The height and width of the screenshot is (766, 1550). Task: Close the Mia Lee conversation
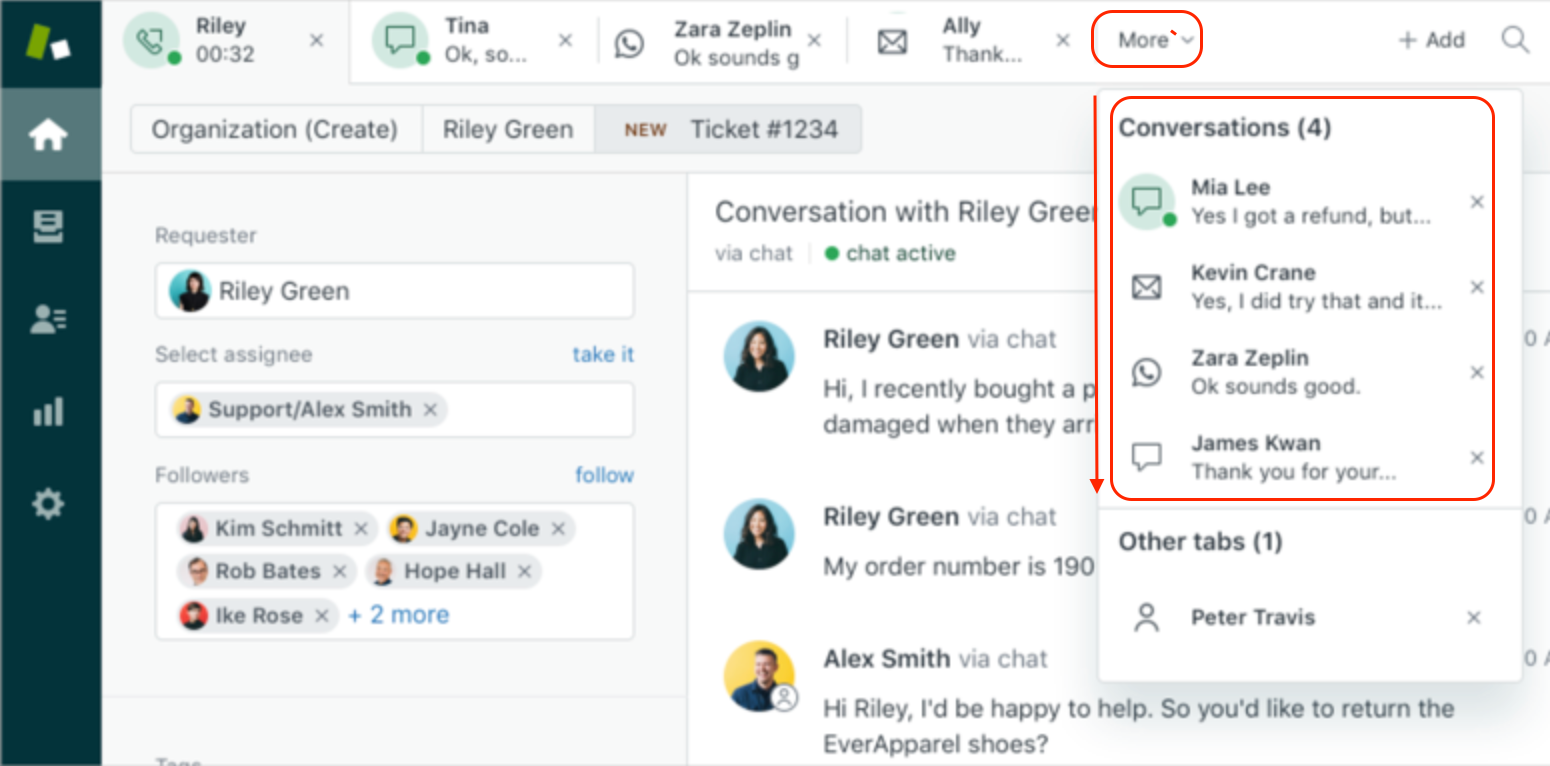tap(1476, 202)
